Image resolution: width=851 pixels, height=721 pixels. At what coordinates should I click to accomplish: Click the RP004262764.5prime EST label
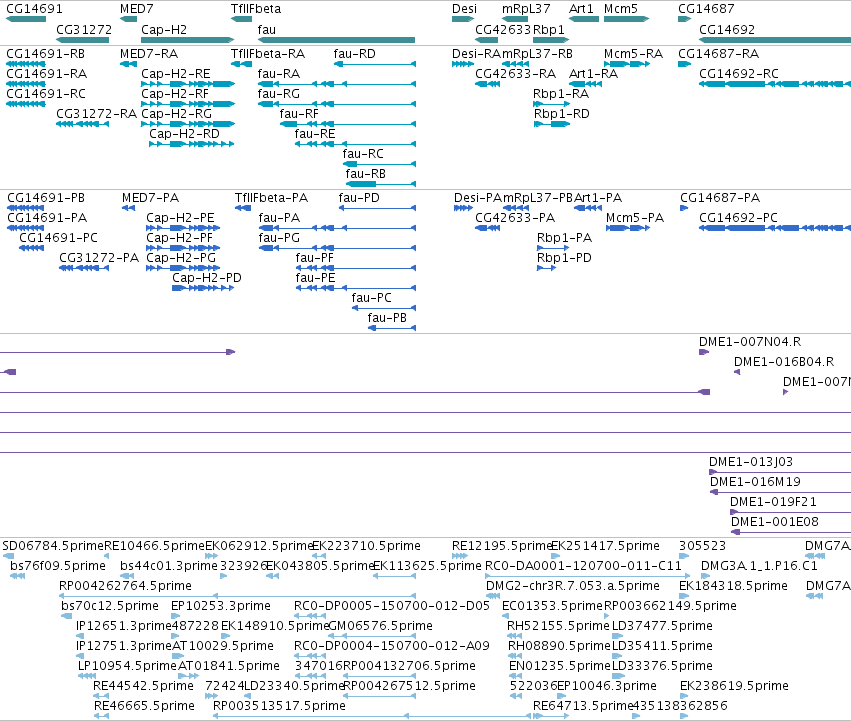tap(125, 586)
